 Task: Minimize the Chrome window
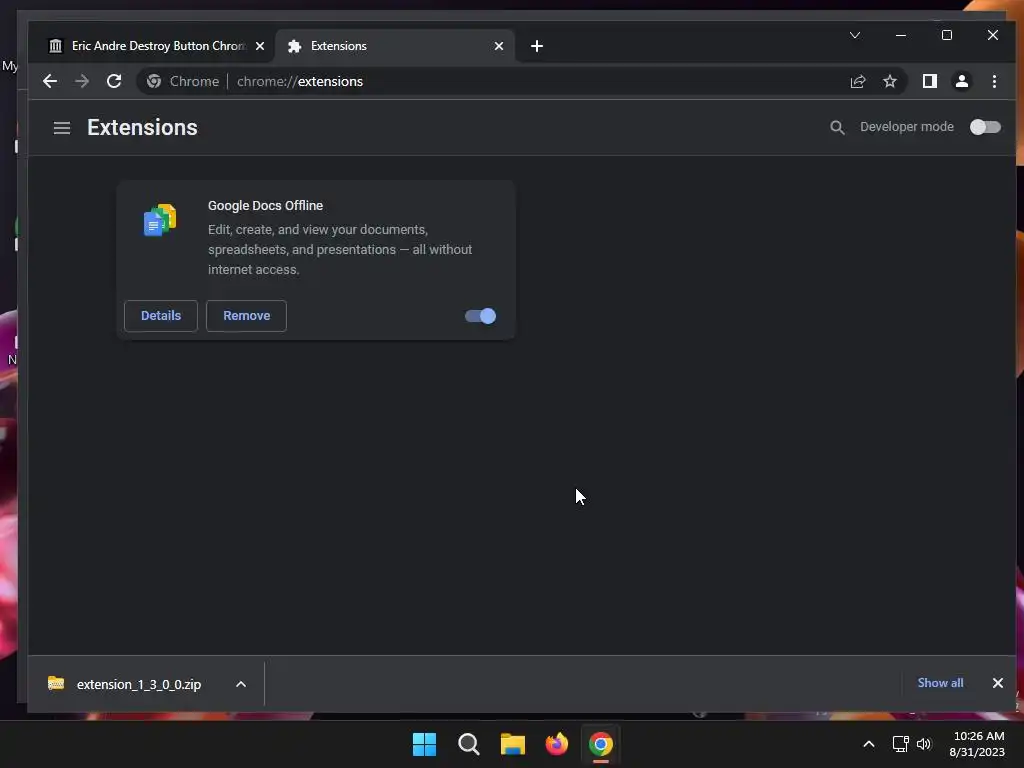(x=901, y=35)
